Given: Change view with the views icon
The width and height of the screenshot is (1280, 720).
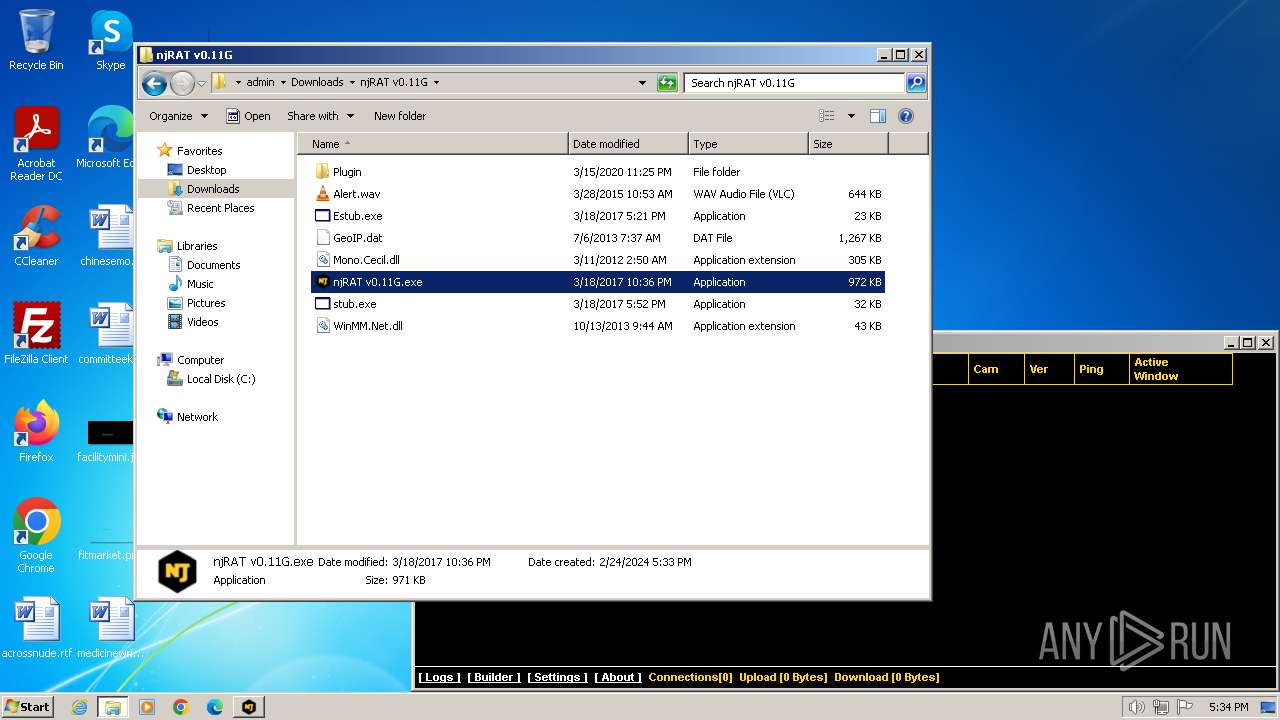Looking at the screenshot, I should click(x=827, y=116).
